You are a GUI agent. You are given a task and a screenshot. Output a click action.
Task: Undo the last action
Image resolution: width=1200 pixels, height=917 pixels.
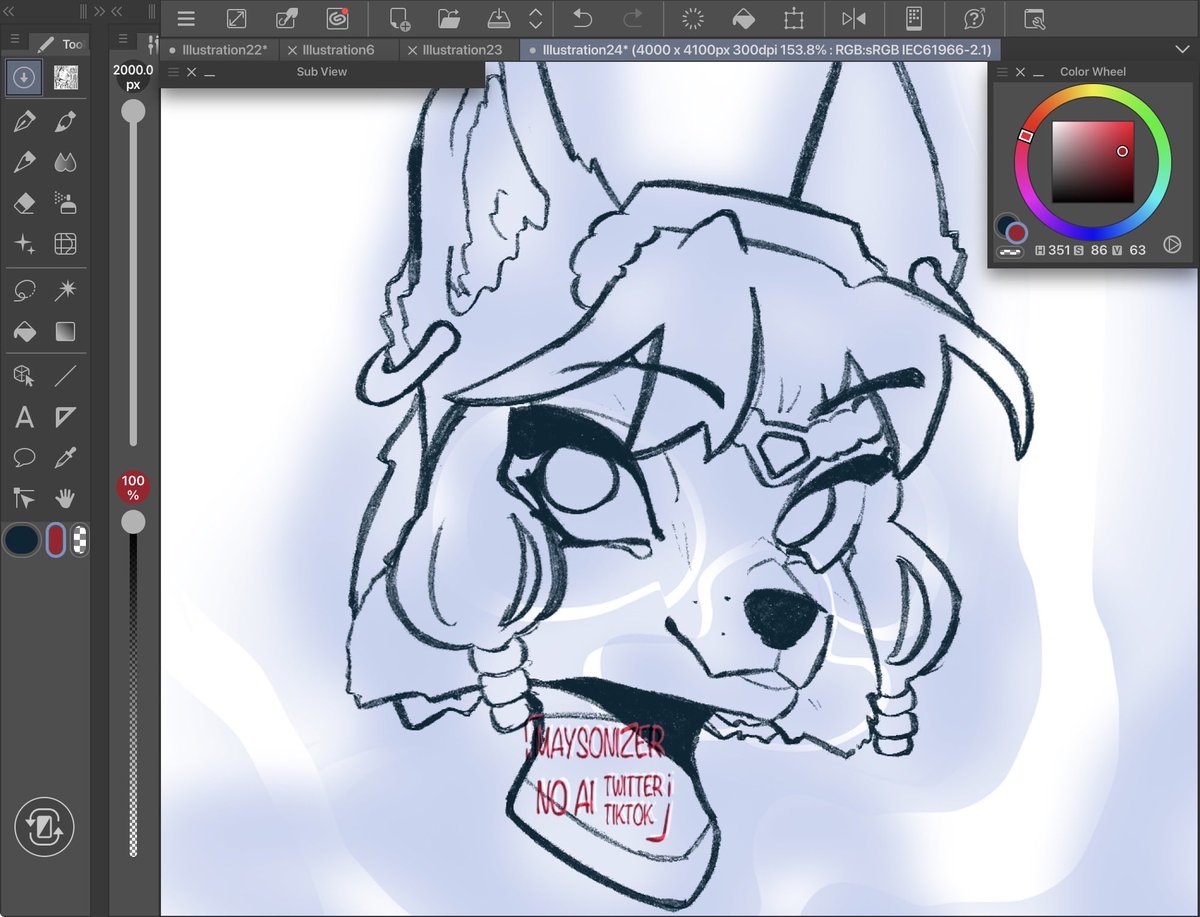tap(582, 18)
